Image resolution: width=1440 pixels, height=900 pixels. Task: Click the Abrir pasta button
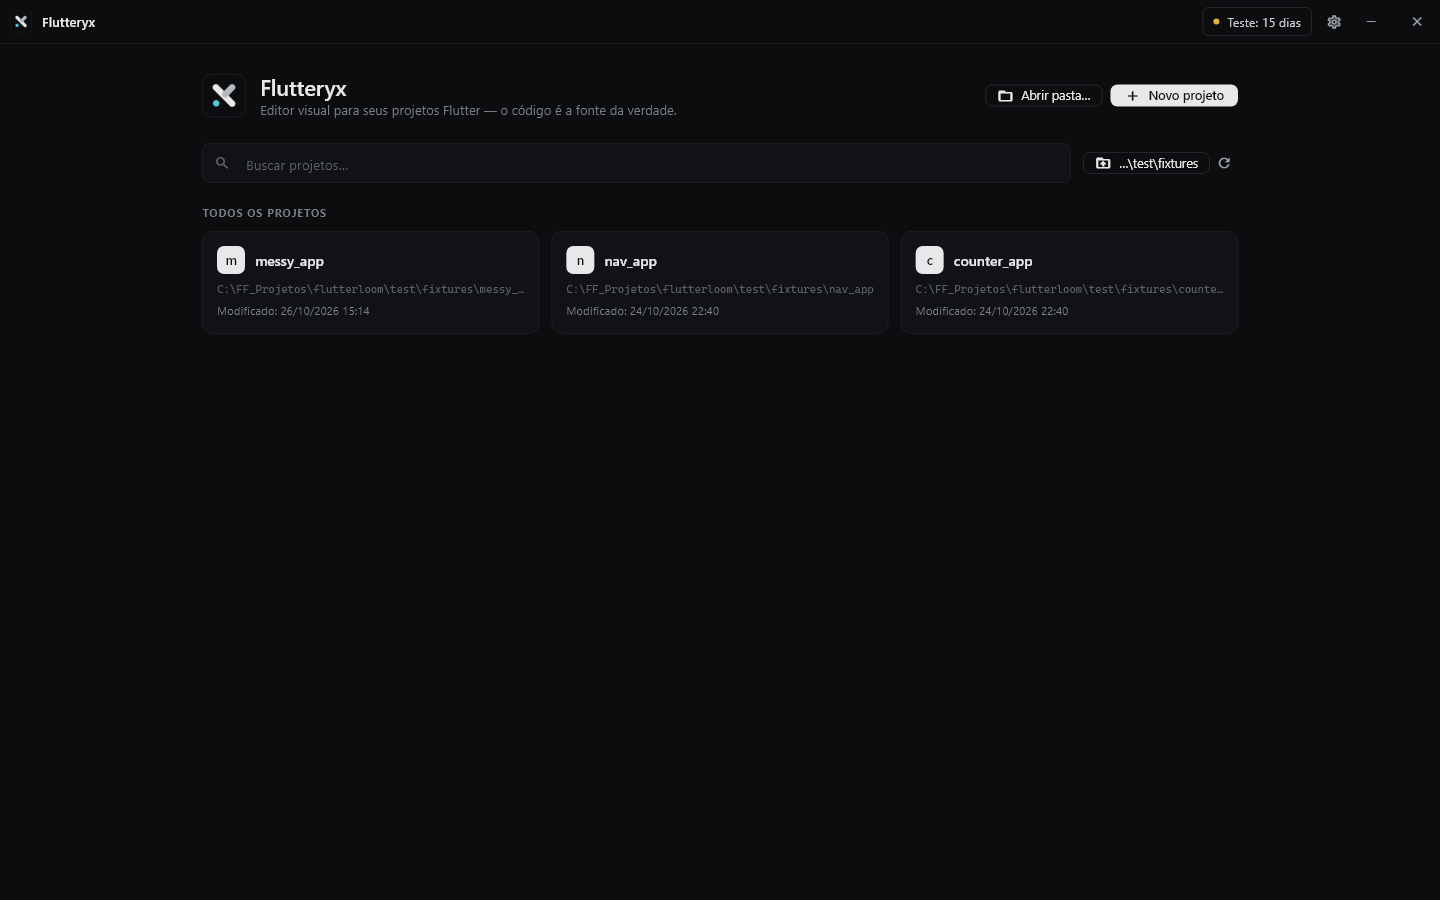coord(1044,95)
